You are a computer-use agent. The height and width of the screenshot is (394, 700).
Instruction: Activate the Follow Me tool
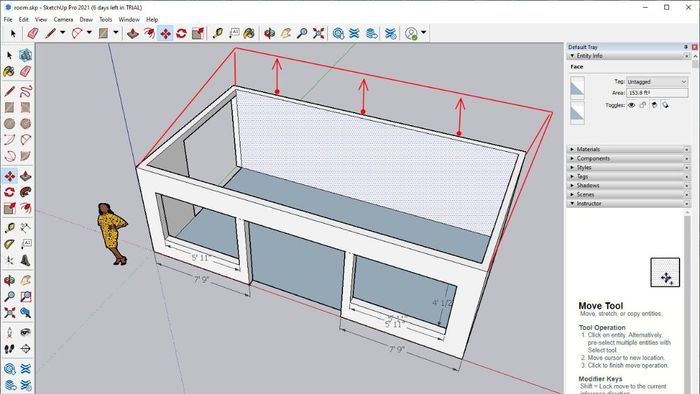point(25,192)
